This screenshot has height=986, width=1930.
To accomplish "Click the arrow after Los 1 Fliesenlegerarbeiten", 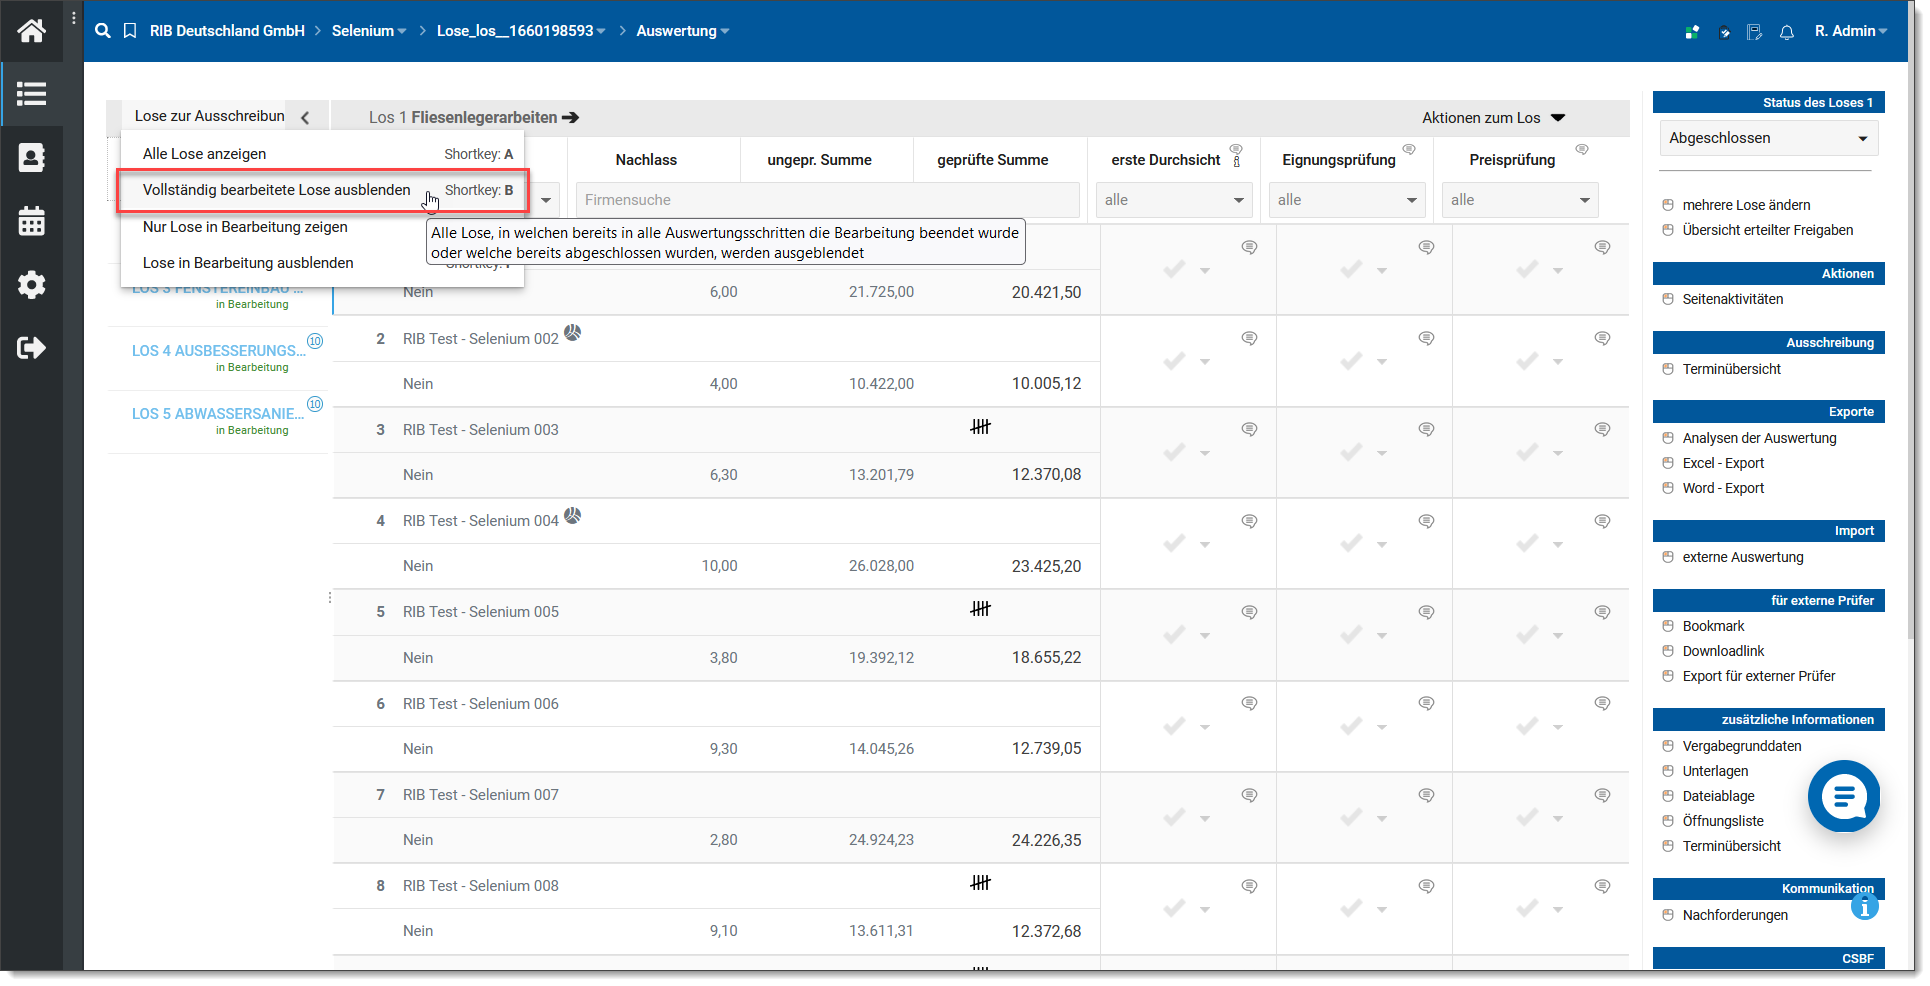I will click(x=571, y=118).
